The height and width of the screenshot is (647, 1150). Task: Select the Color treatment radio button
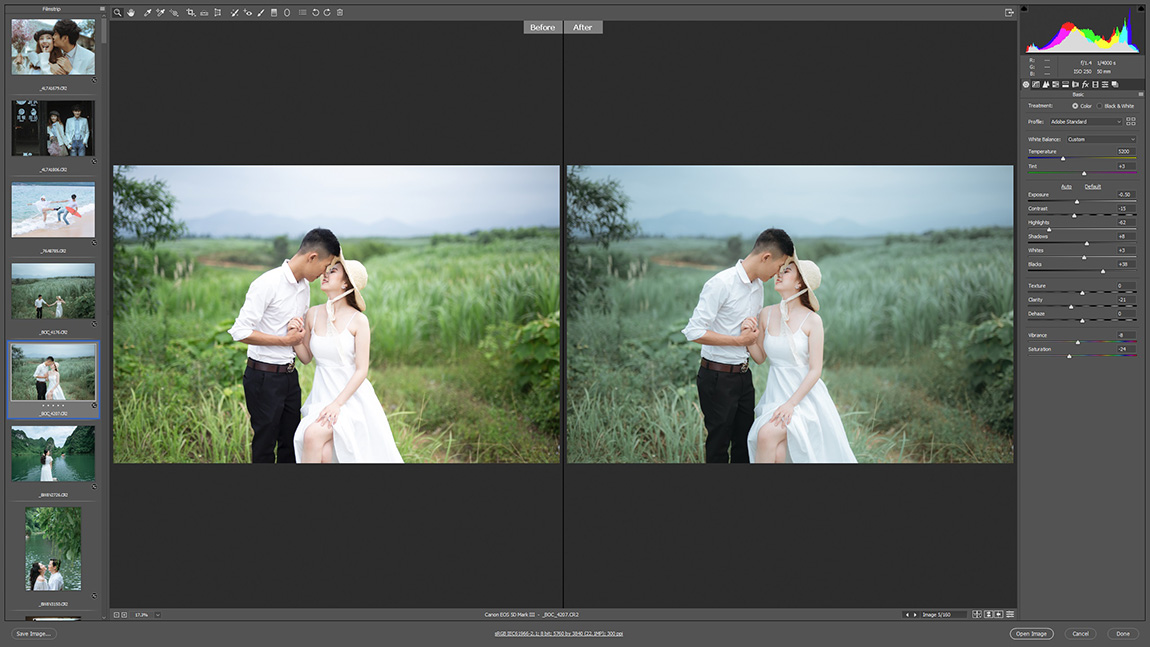pyautogui.click(x=1075, y=105)
